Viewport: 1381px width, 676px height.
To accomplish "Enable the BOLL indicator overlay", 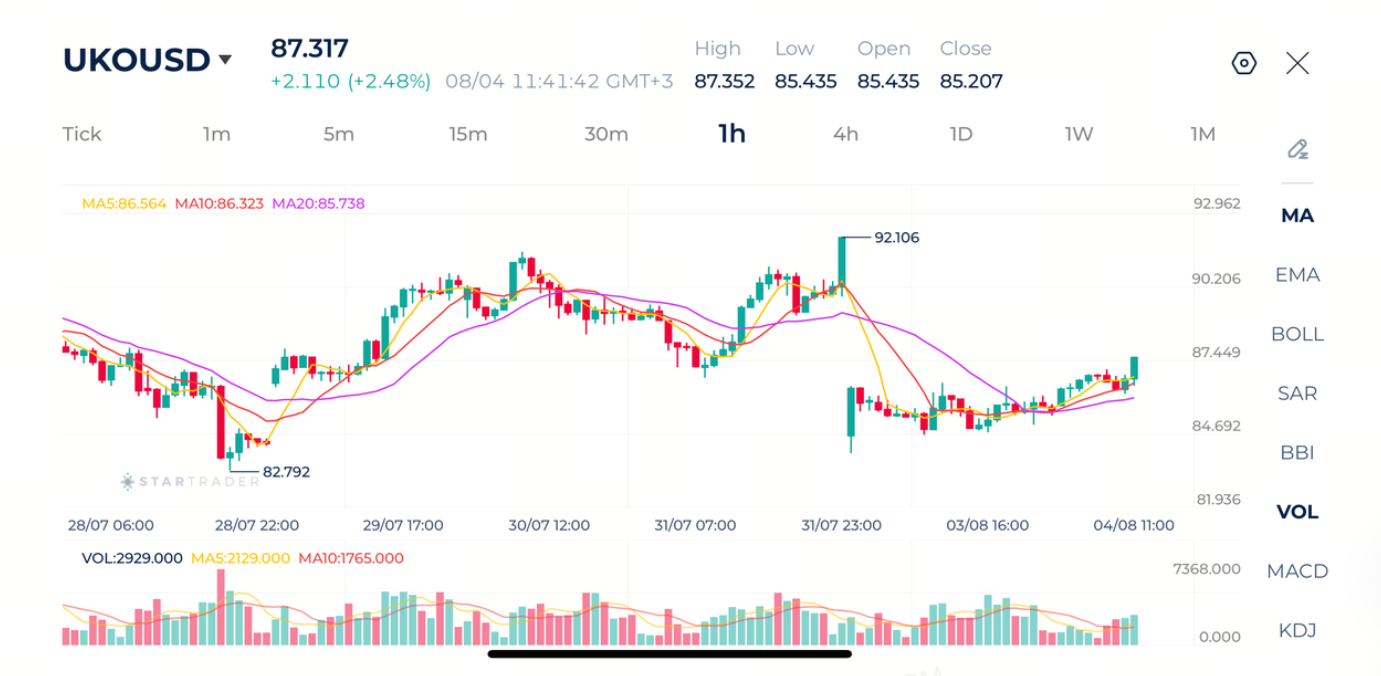I will point(1297,334).
